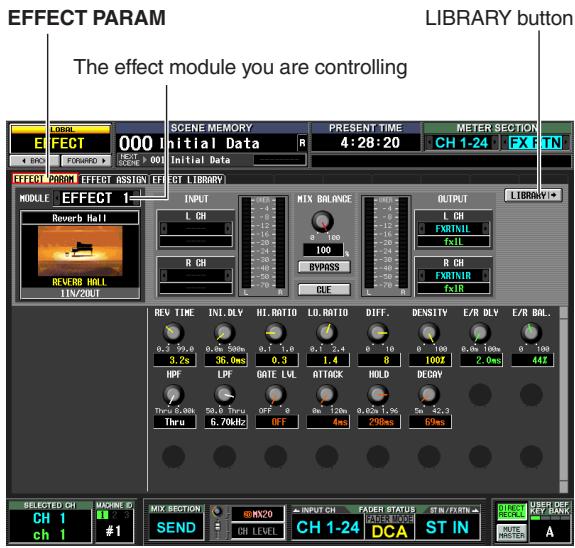575x548 pixels.
Task: Click the parameter area vertical scrollbar
Action: (564, 399)
